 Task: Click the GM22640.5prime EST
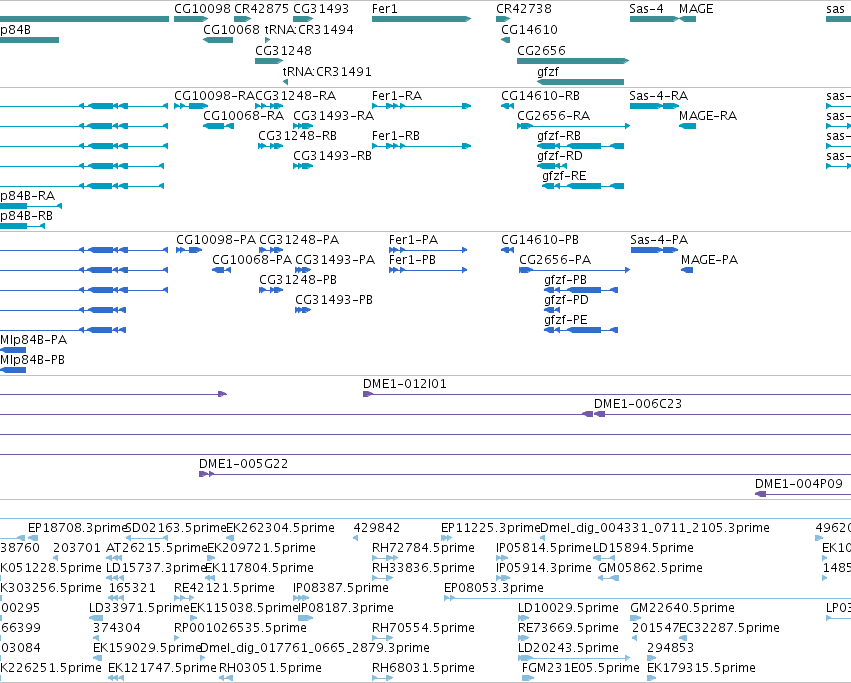coord(636,618)
